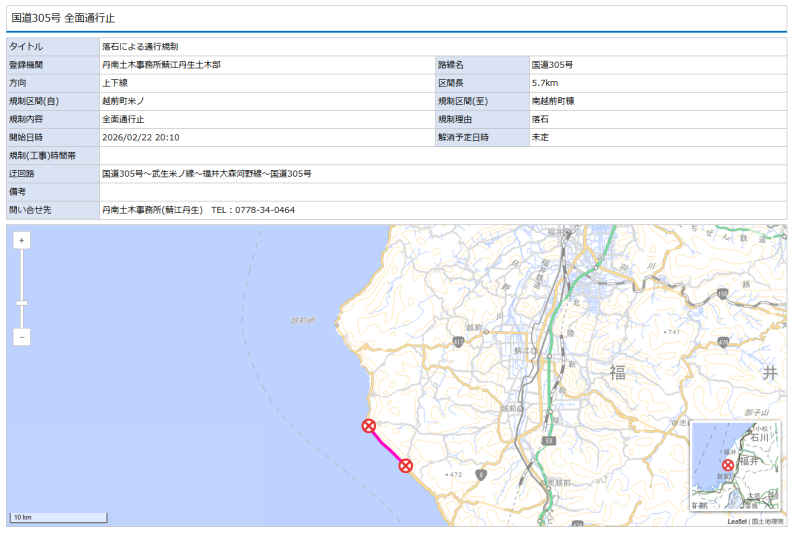Click the large 福 label on the map
This screenshot has width=800, height=542.
[618, 373]
